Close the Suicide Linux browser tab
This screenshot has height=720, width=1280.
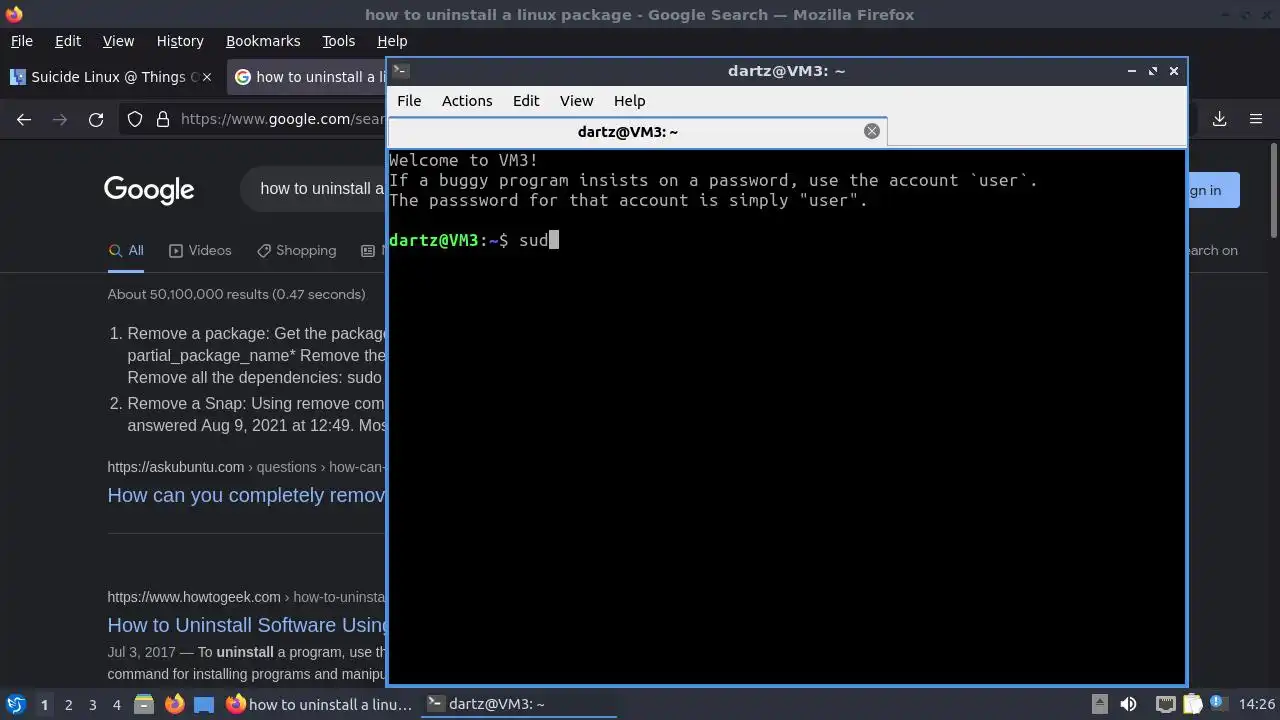tap(207, 77)
